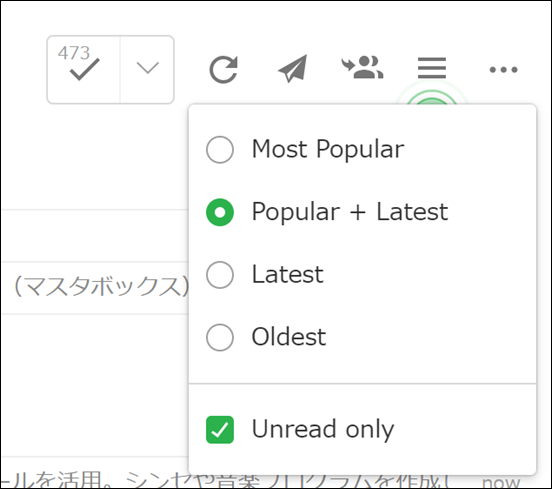552x489 pixels.
Task: Click the share with team people icon
Action: [x=362, y=67]
